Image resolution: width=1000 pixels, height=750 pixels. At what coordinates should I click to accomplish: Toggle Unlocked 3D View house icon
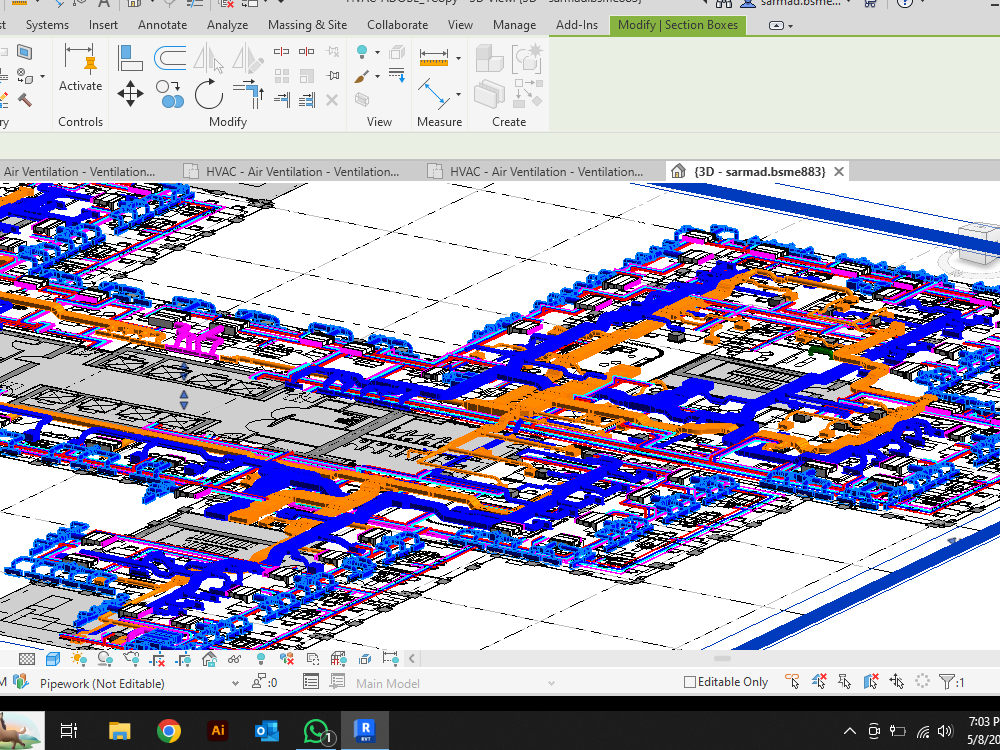[209, 659]
